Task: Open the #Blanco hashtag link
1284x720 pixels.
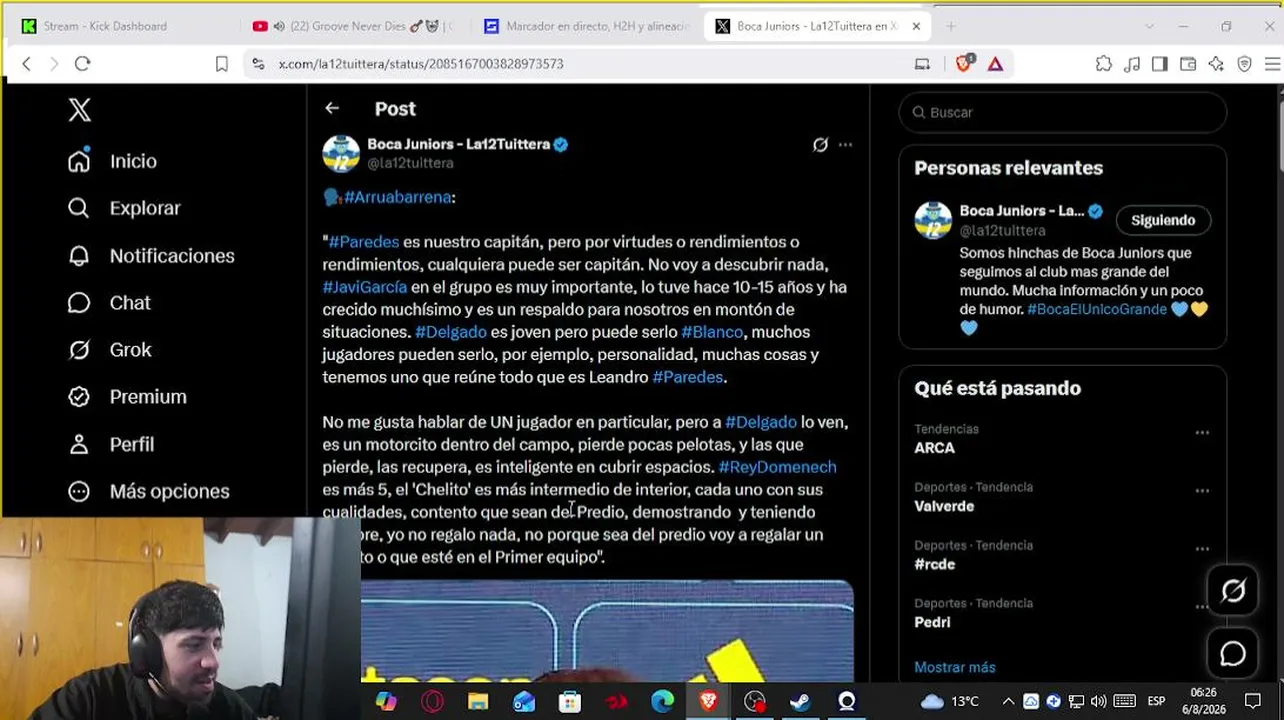Action: (x=712, y=332)
